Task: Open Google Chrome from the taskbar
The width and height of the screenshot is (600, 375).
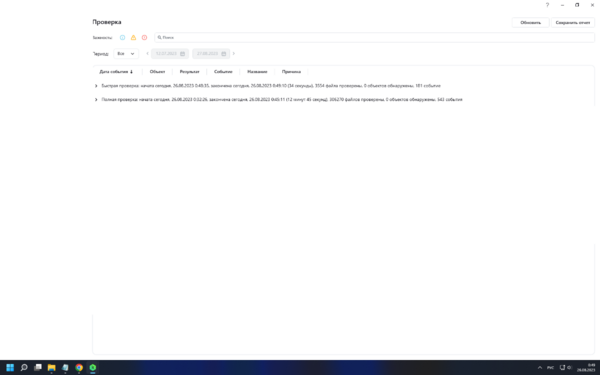Action: click(x=79, y=367)
